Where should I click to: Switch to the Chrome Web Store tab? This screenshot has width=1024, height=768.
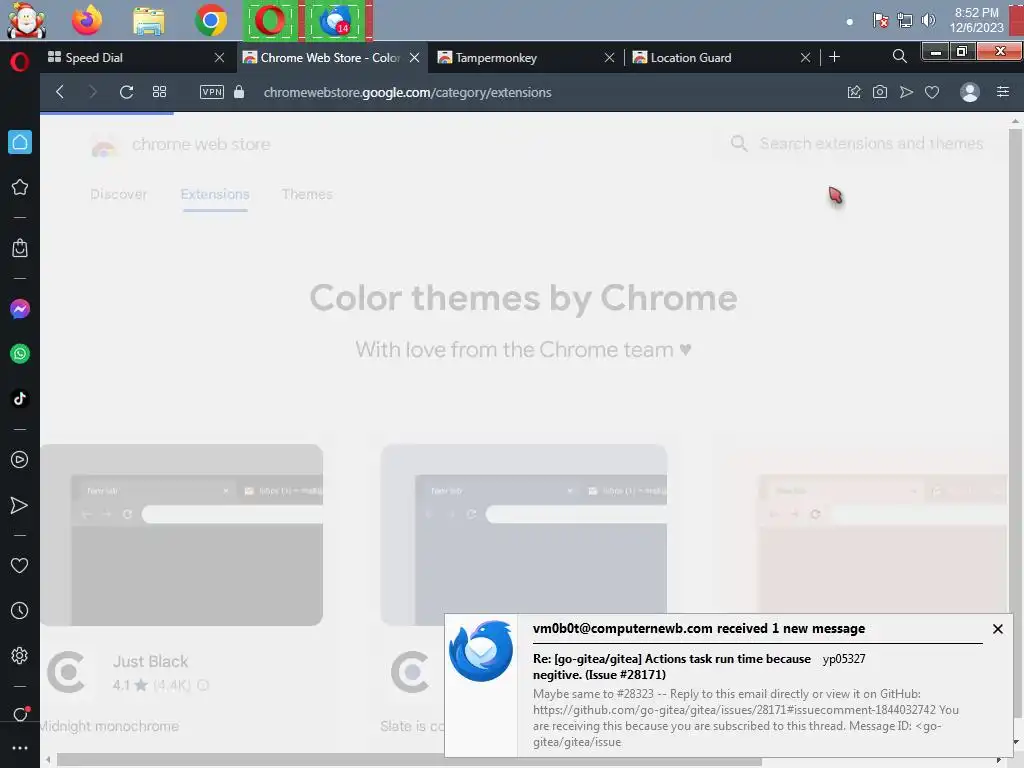pos(331,57)
